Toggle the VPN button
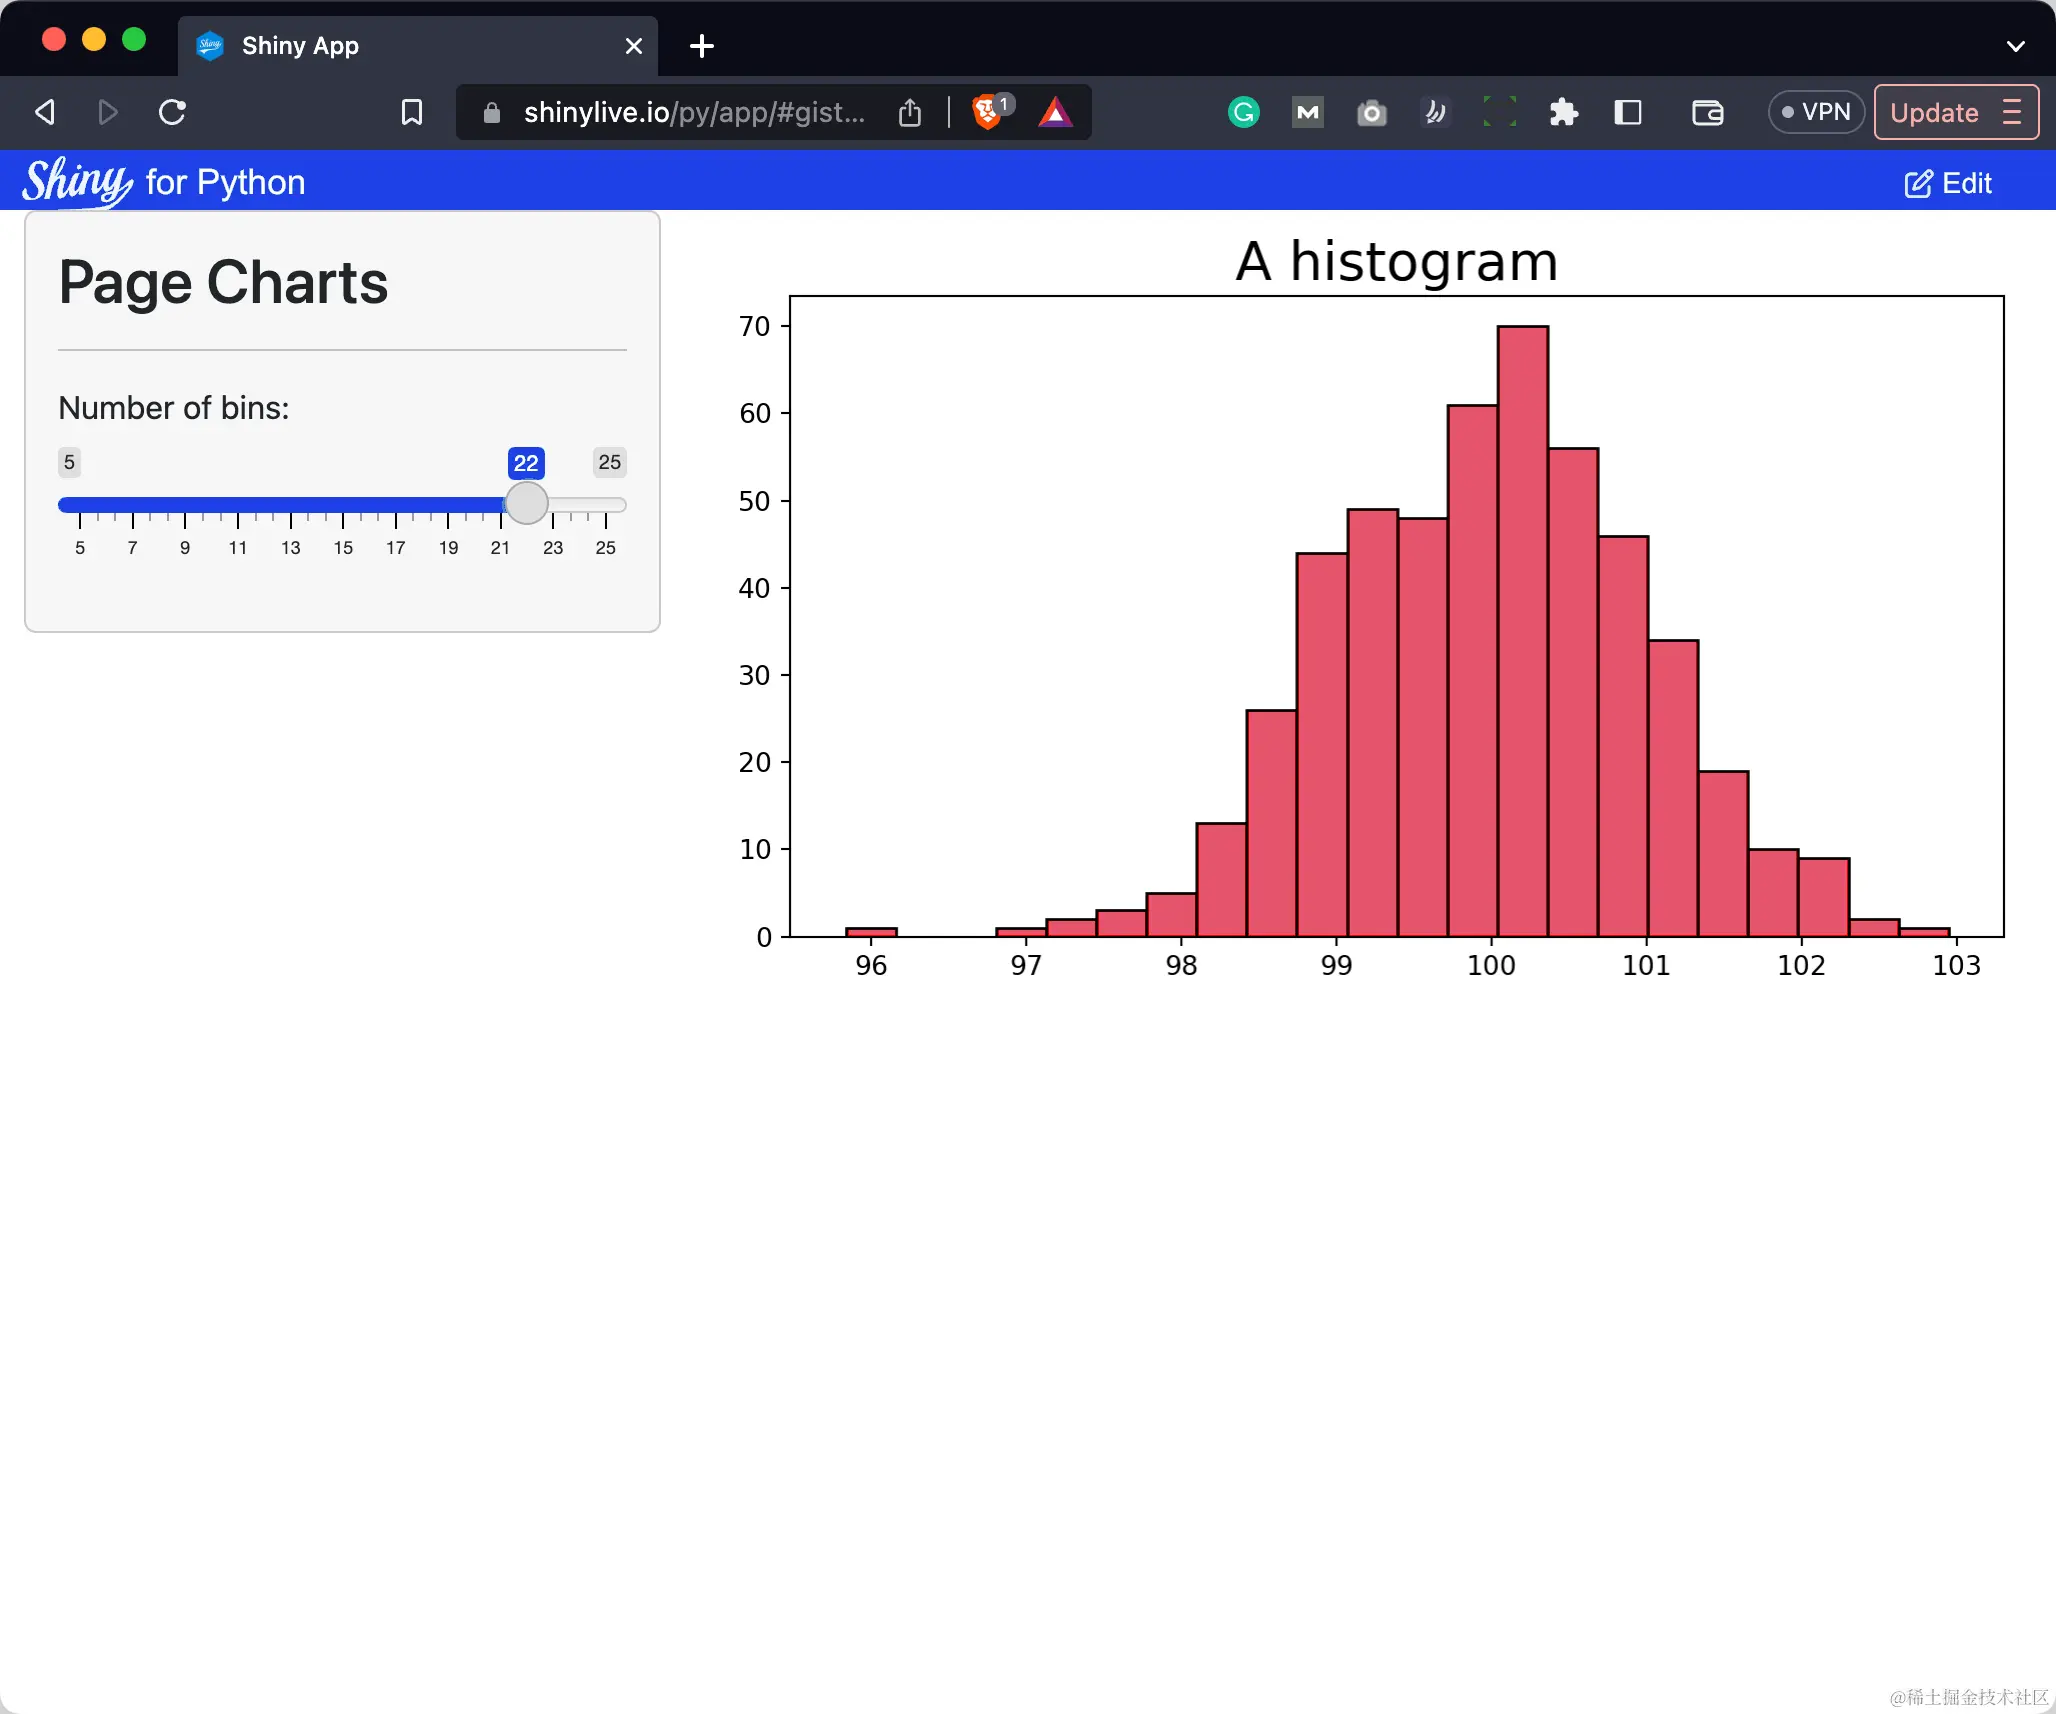2056x1714 pixels. point(1815,112)
